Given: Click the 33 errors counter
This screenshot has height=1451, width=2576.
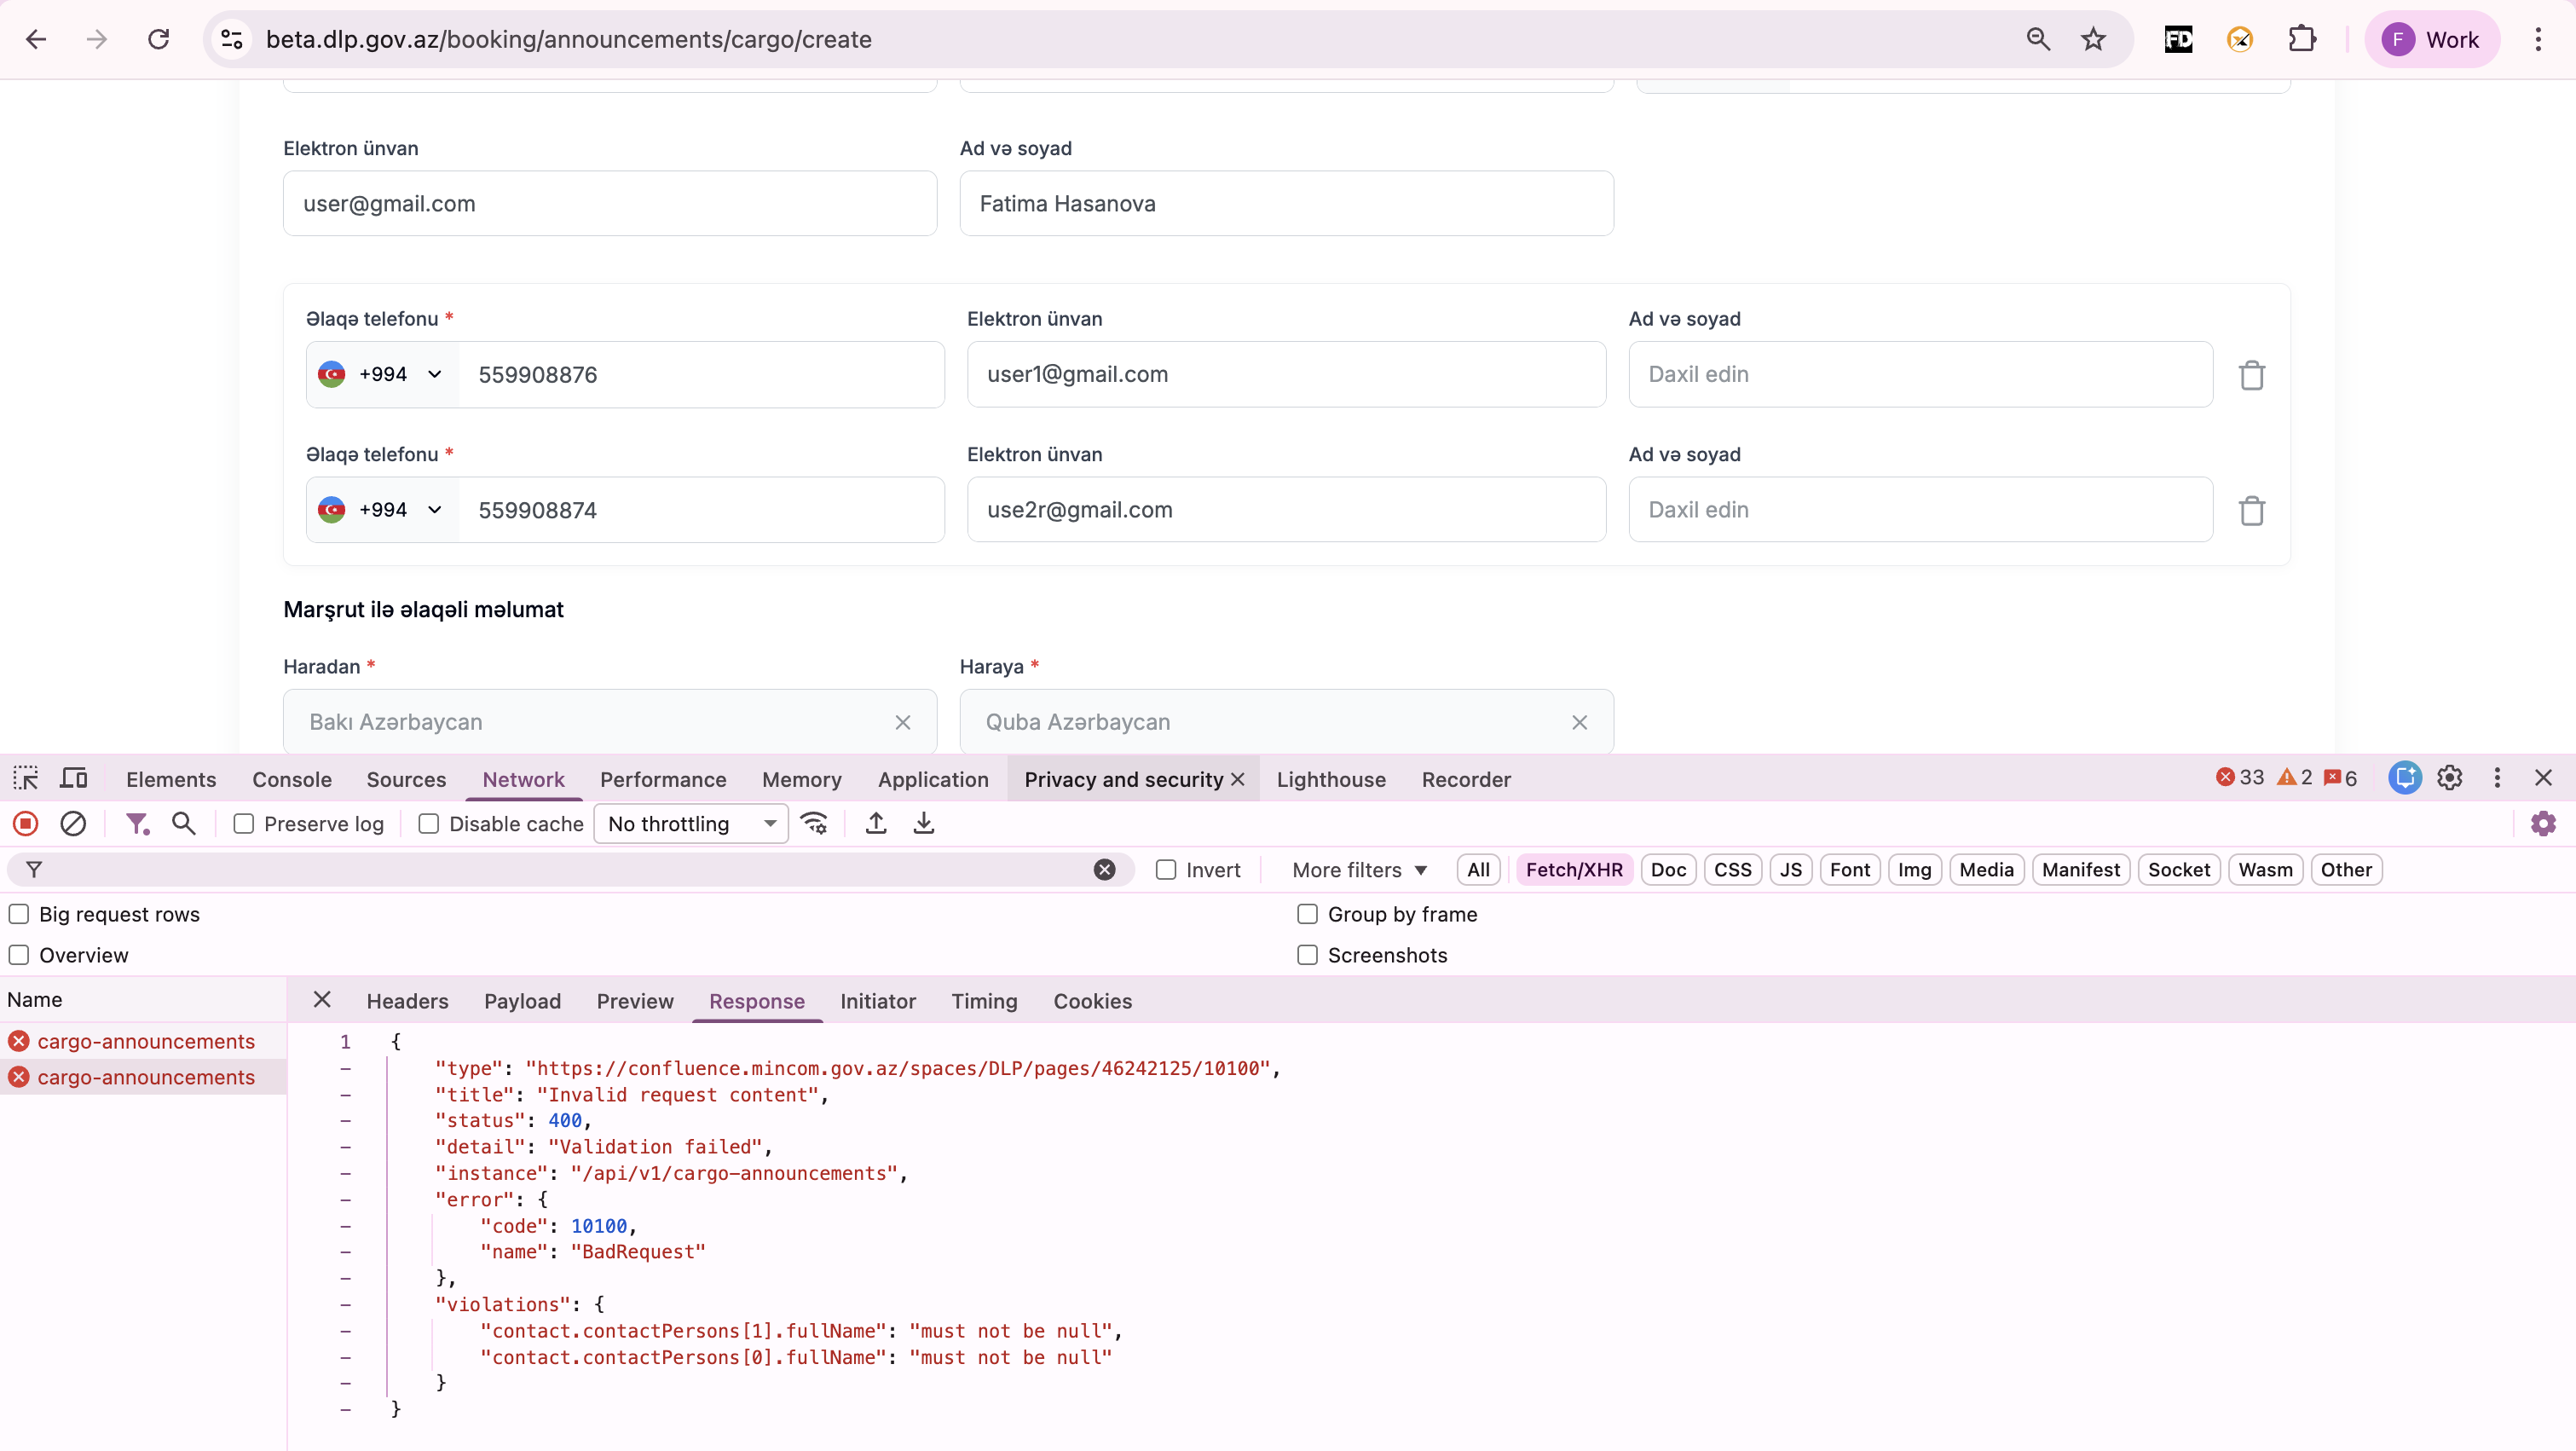Looking at the screenshot, I should [2240, 778].
